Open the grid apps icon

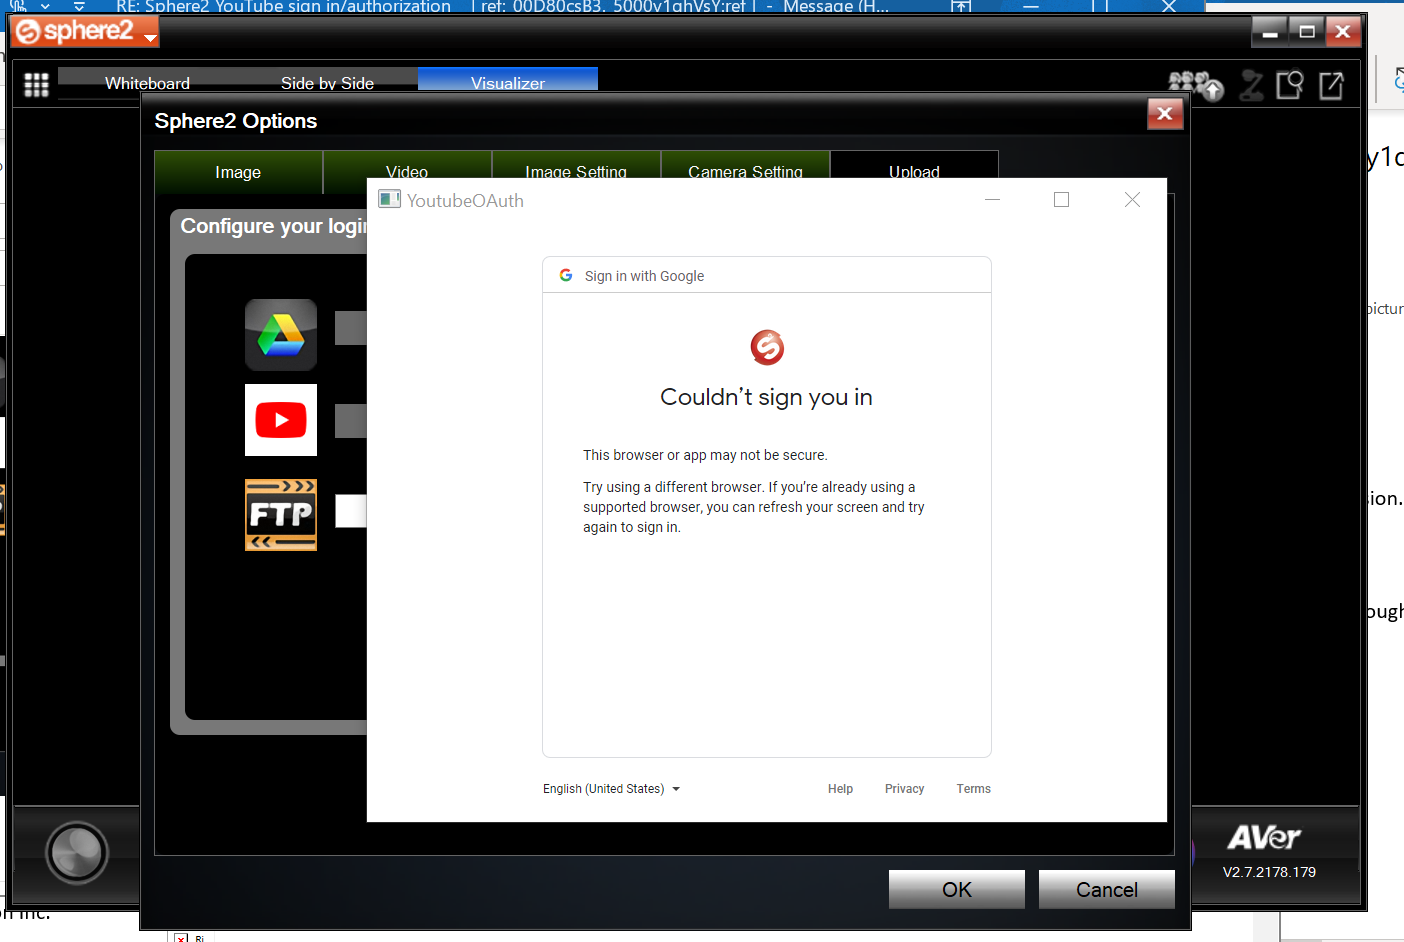[36, 85]
